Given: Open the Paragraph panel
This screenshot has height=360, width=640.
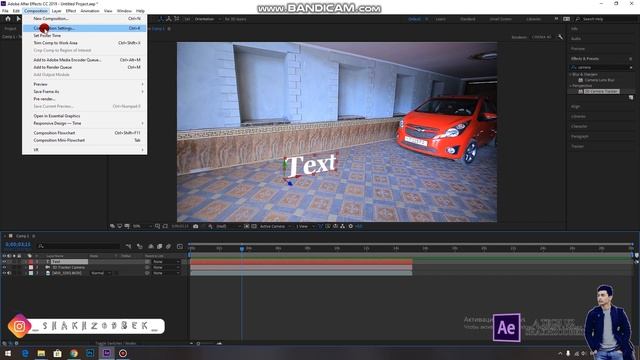Looking at the screenshot, I should (580, 136).
